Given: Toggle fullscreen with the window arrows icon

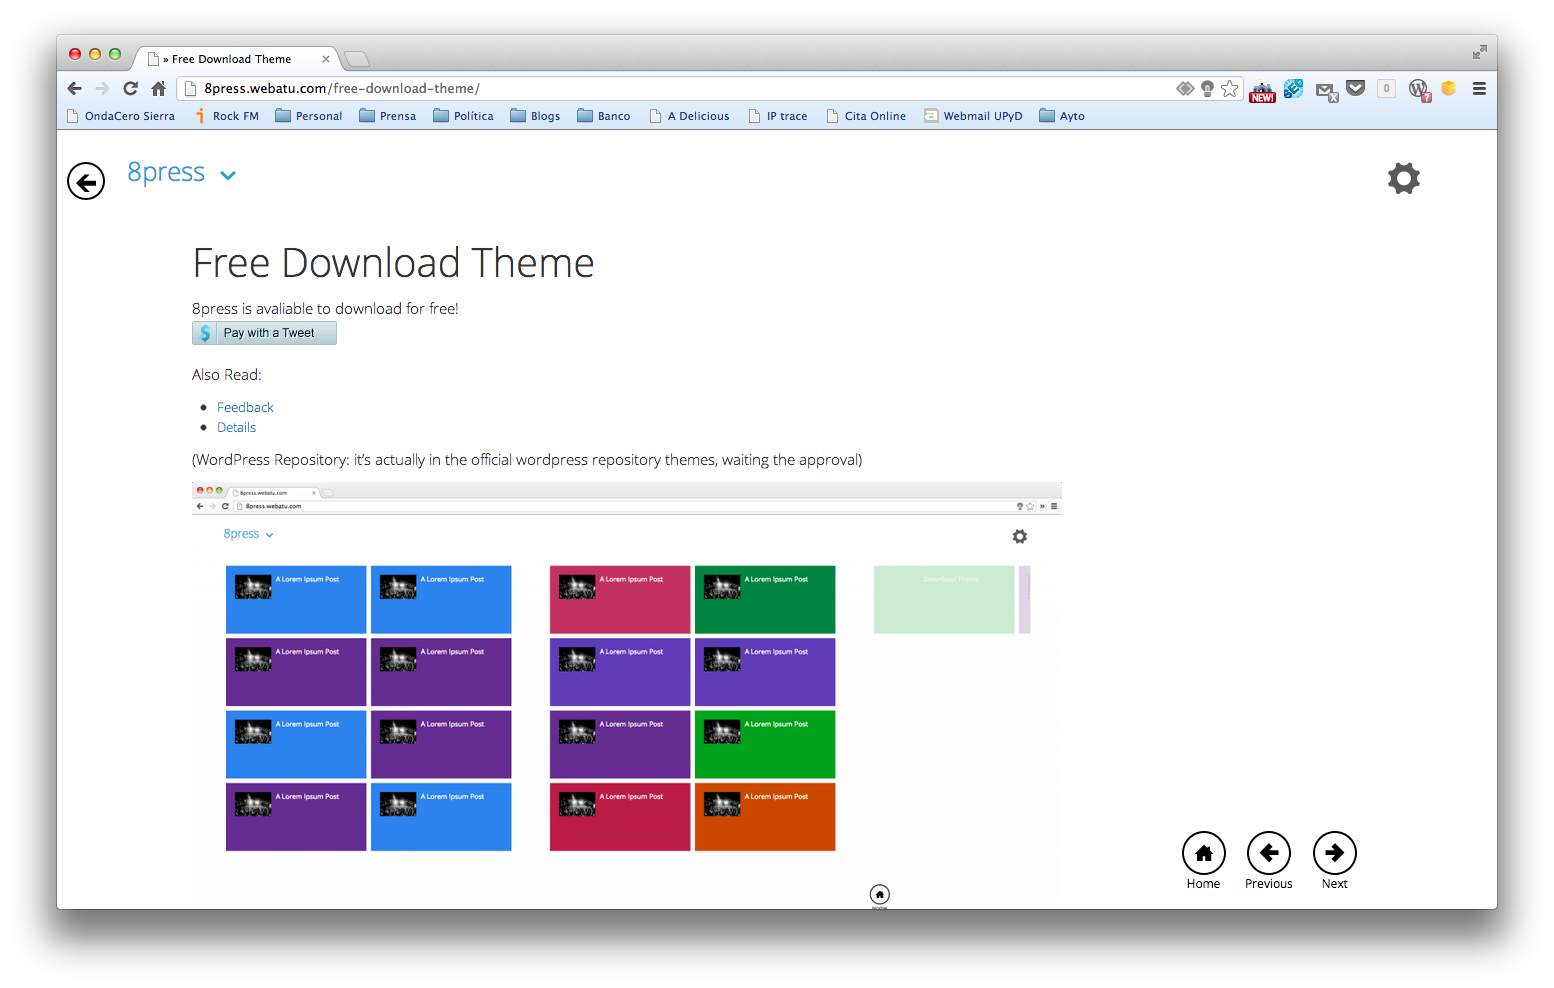Looking at the screenshot, I should (1480, 52).
